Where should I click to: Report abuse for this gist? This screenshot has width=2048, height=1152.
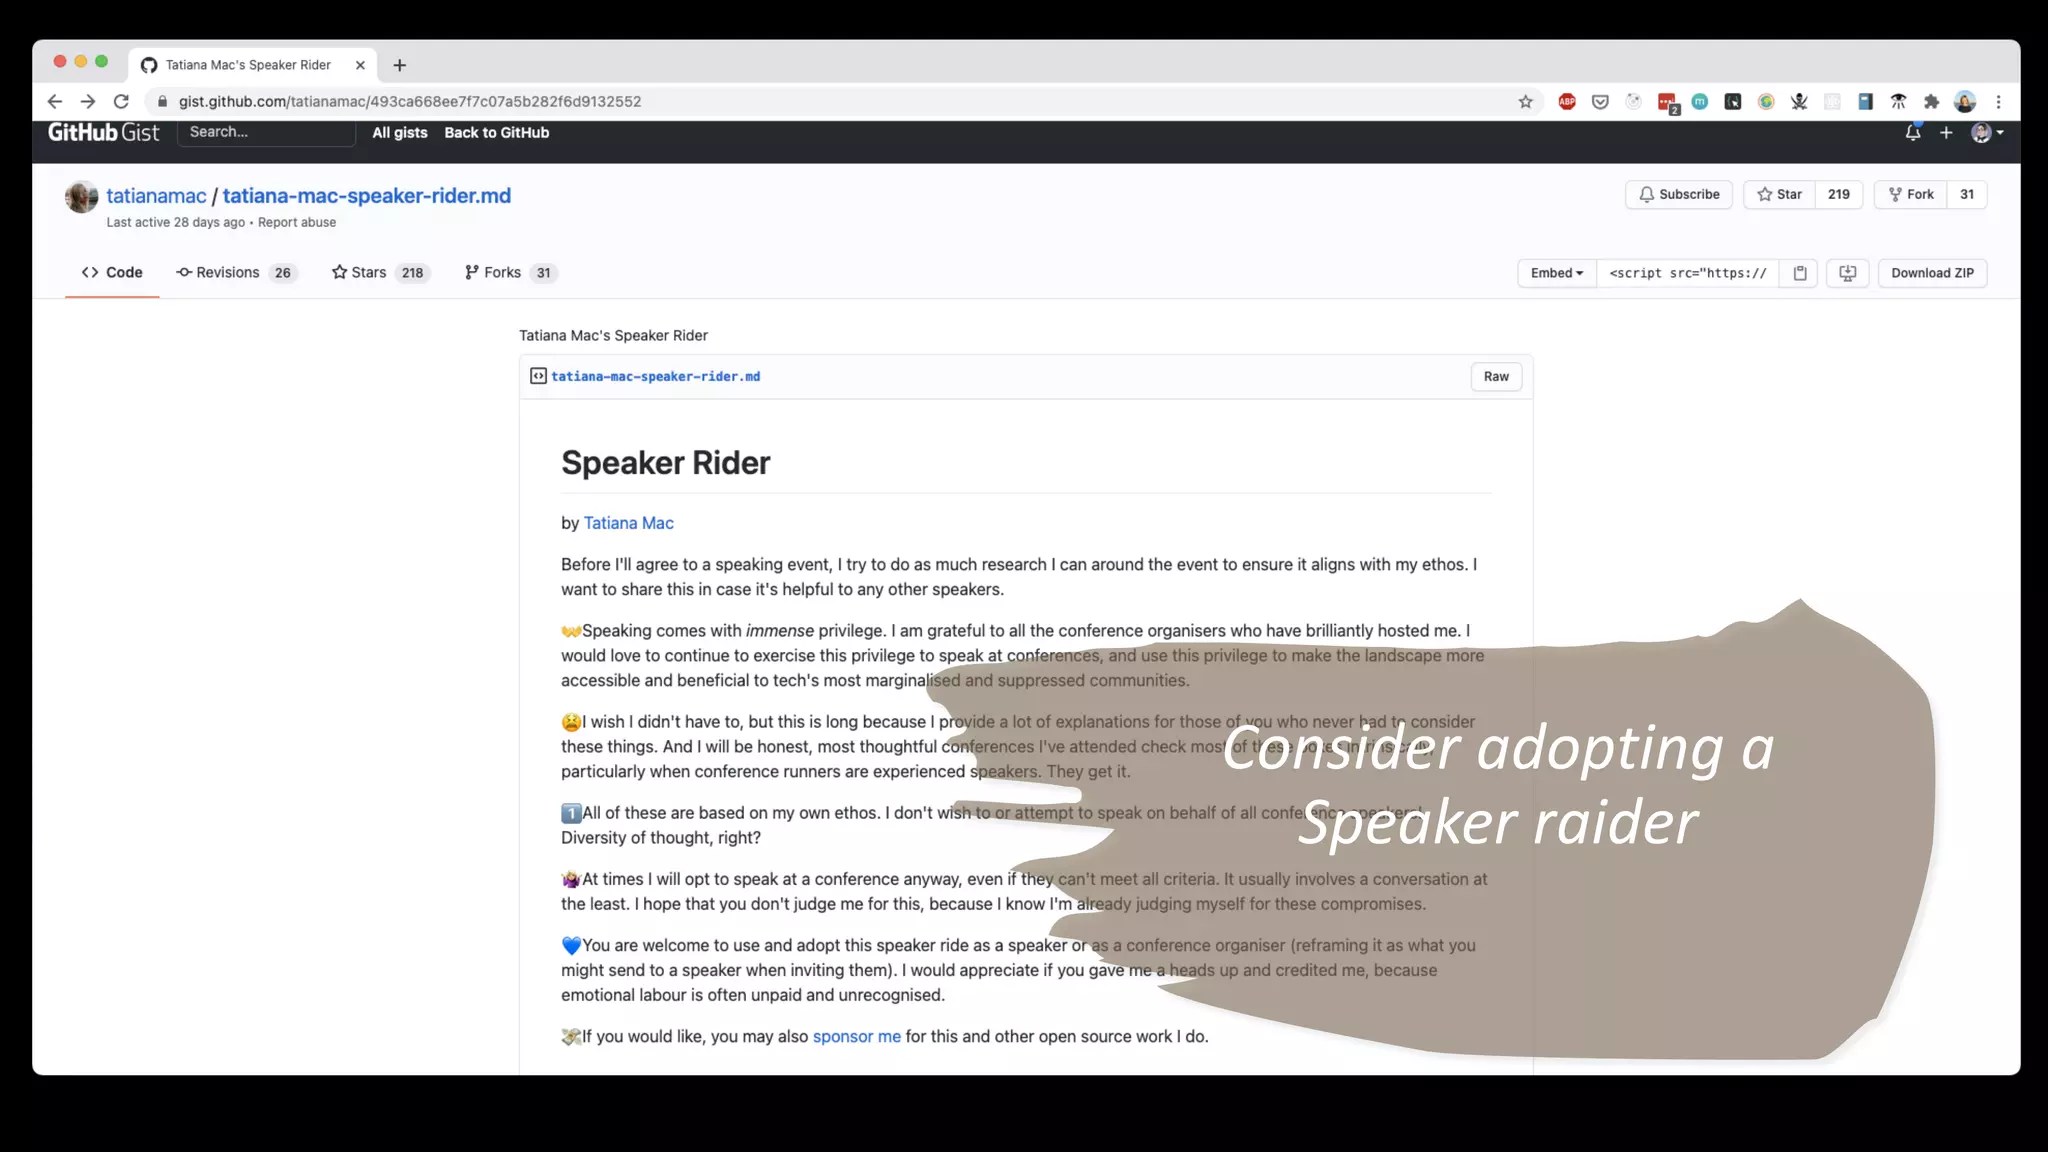pyautogui.click(x=296, y=222)
